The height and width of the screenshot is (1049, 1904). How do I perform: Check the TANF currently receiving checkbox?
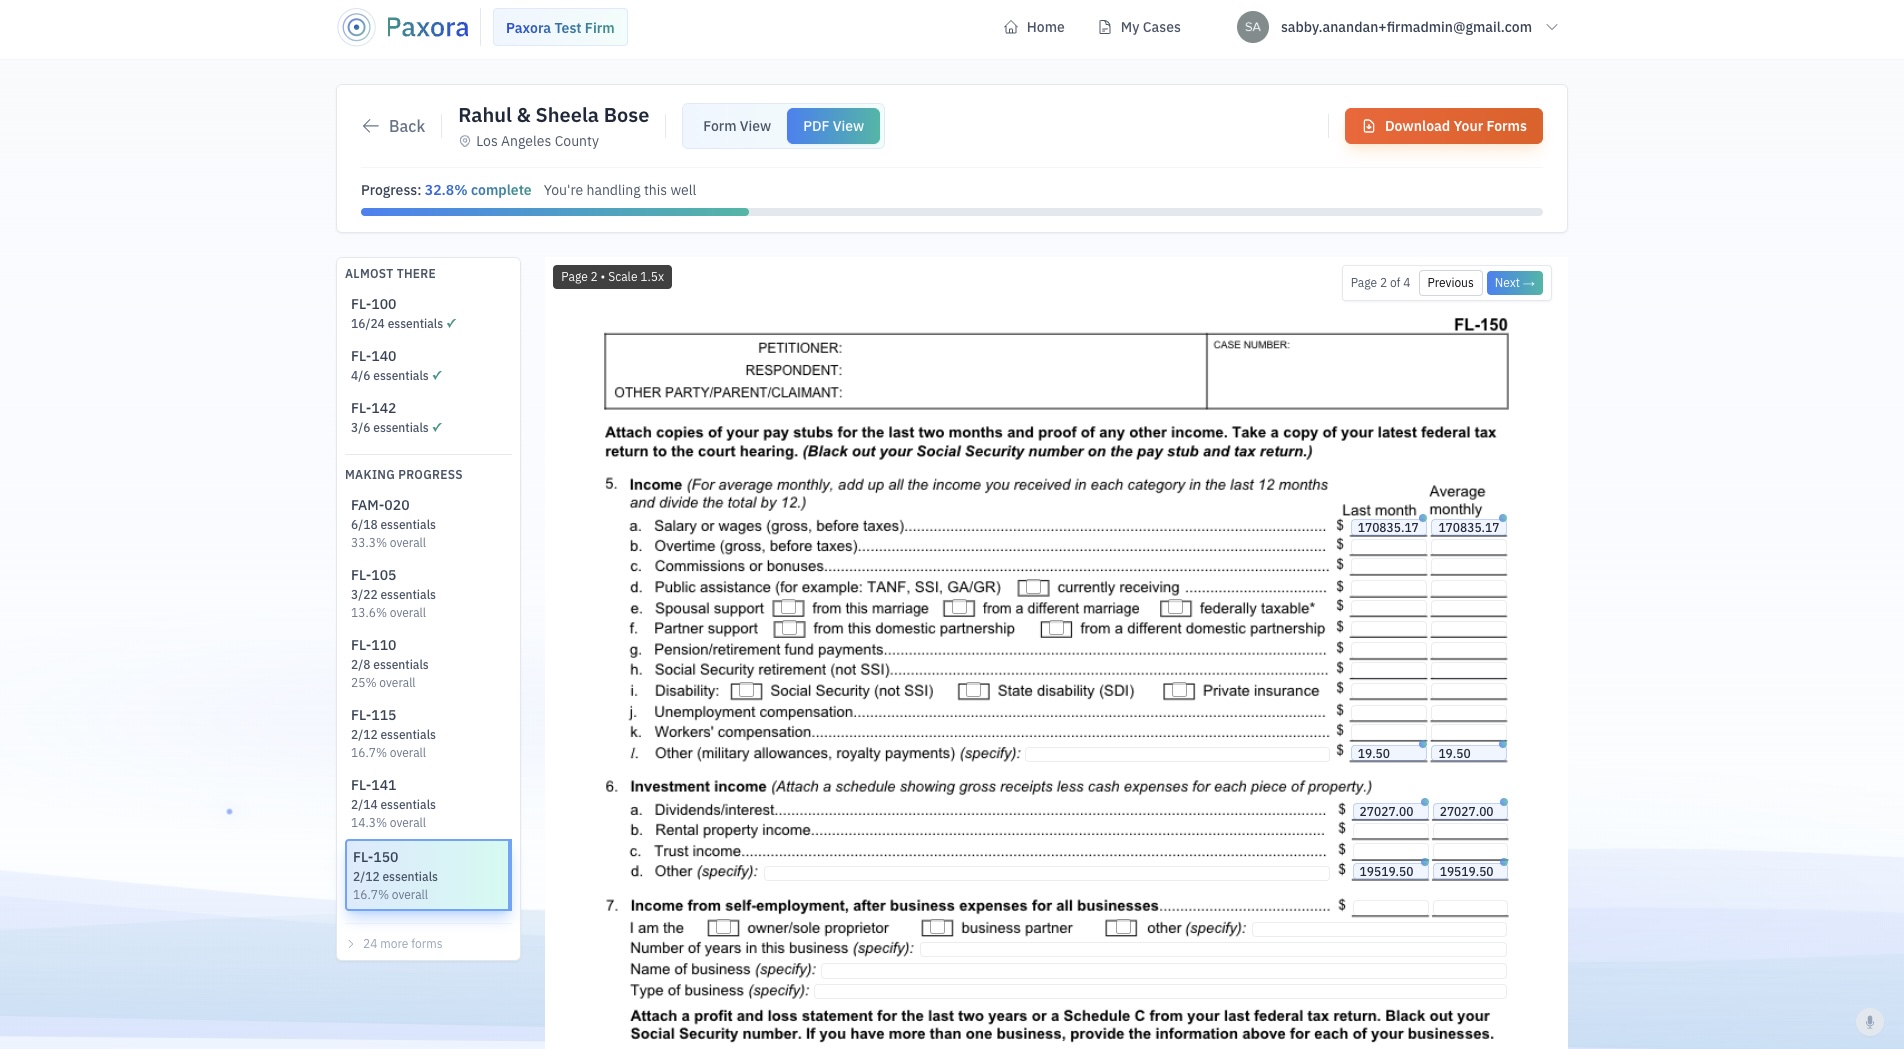(1032, 587)
